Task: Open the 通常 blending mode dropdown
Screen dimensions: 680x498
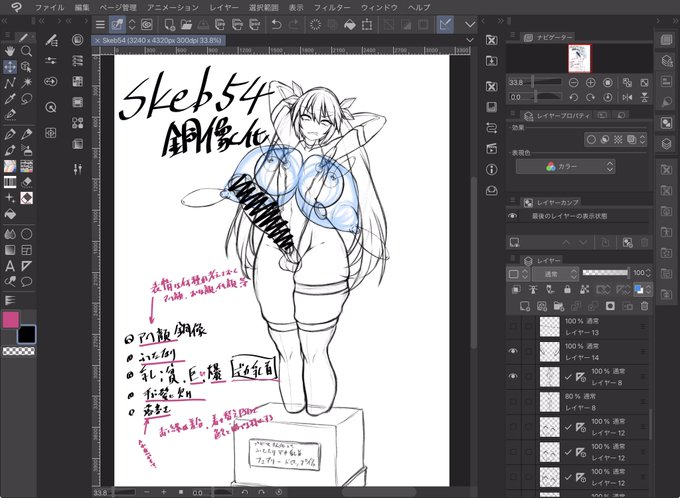Action: tap(555, 274)
